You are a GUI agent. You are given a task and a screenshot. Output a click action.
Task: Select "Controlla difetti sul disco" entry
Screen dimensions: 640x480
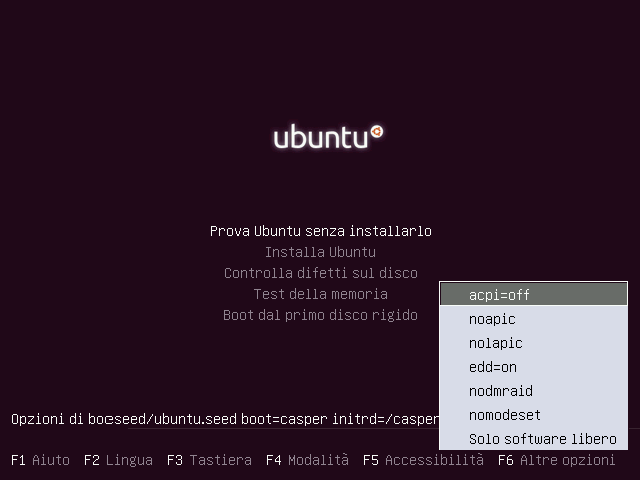click(320, 273)
